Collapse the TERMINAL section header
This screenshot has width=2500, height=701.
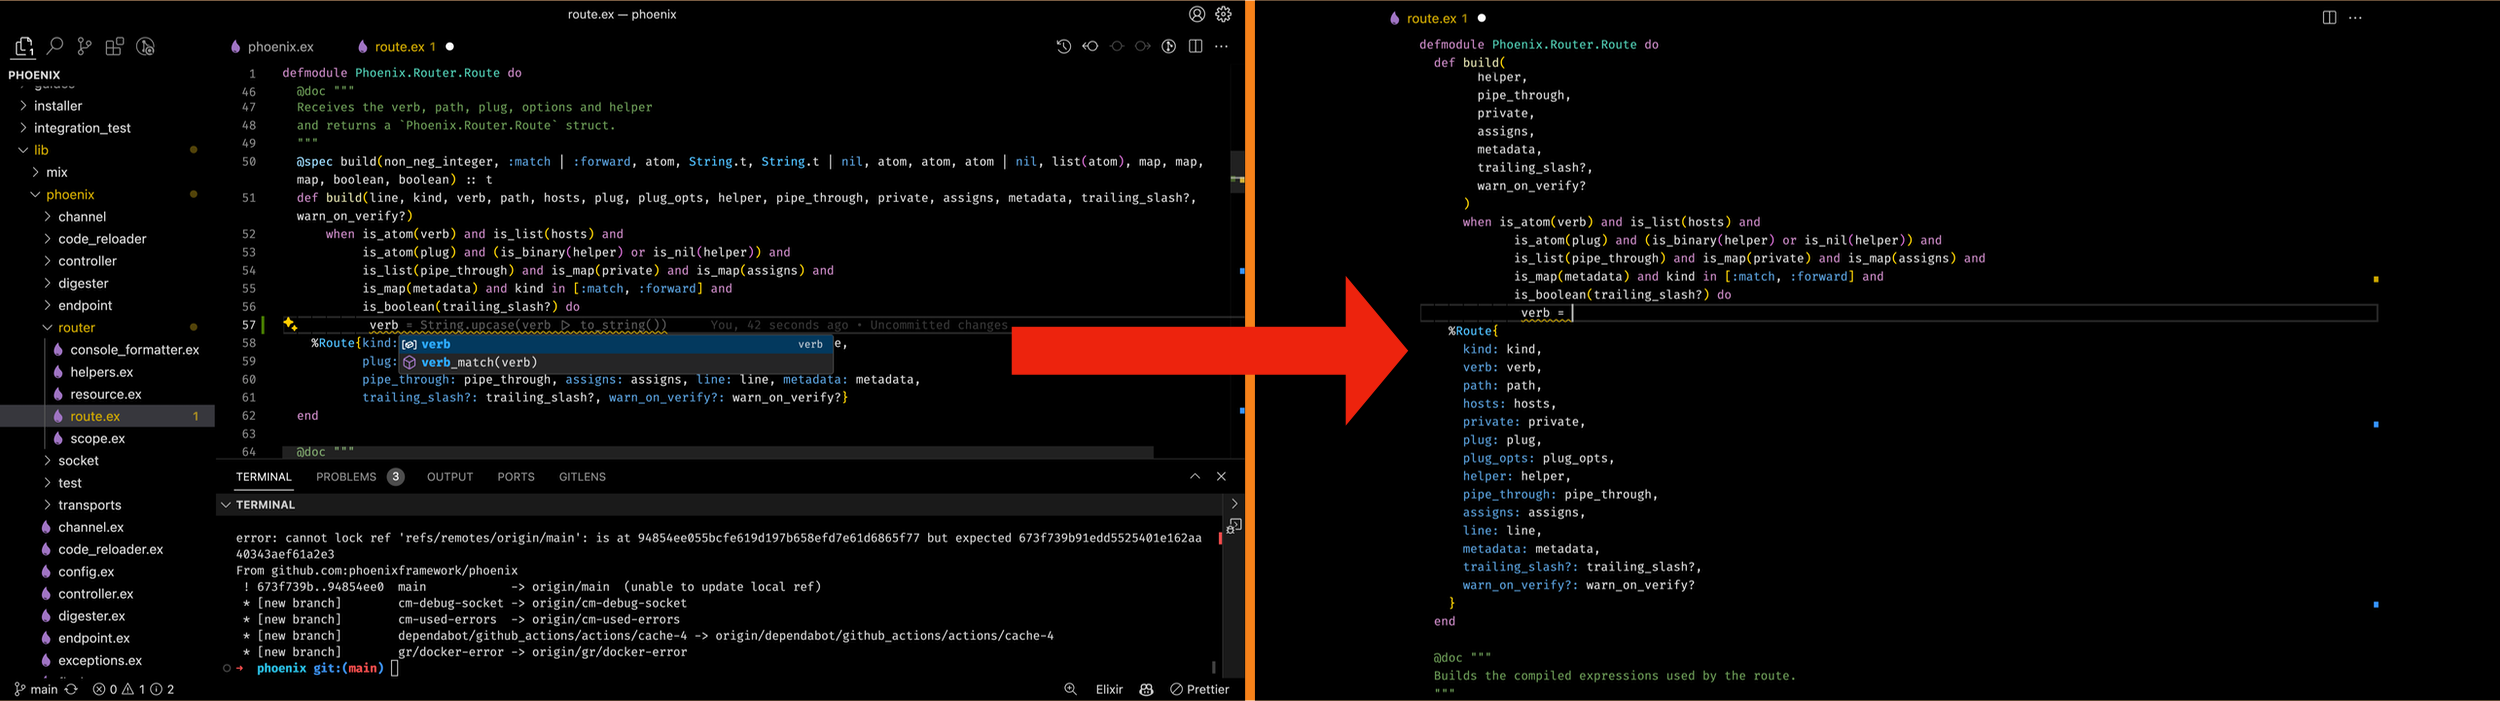click(226, 505)
